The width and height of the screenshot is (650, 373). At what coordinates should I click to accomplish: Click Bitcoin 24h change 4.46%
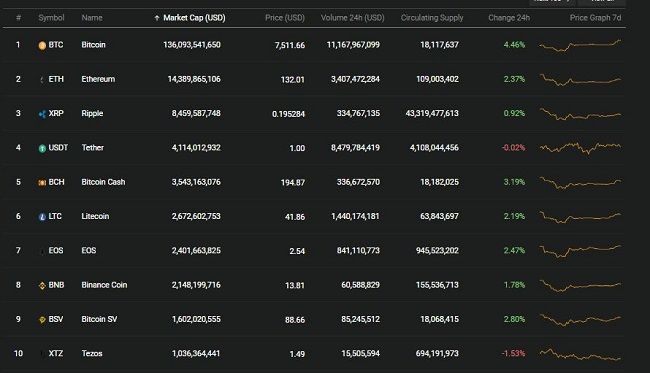pos(514,45)
